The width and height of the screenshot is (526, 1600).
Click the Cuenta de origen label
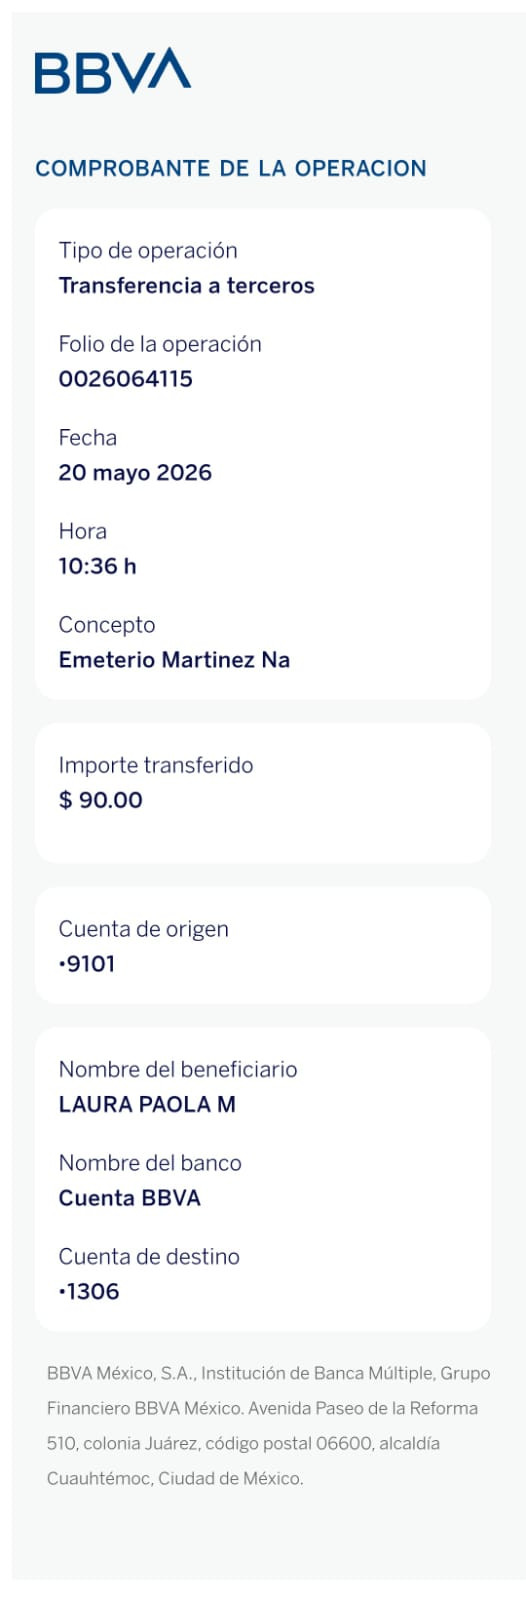(143, 929)
